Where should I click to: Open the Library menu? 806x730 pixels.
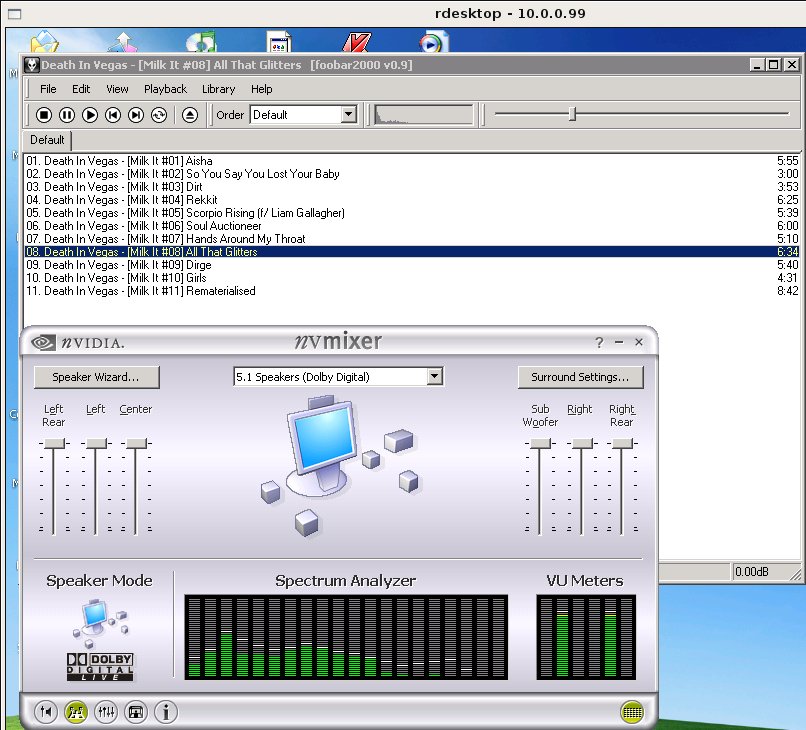click(x=218, y=89)
